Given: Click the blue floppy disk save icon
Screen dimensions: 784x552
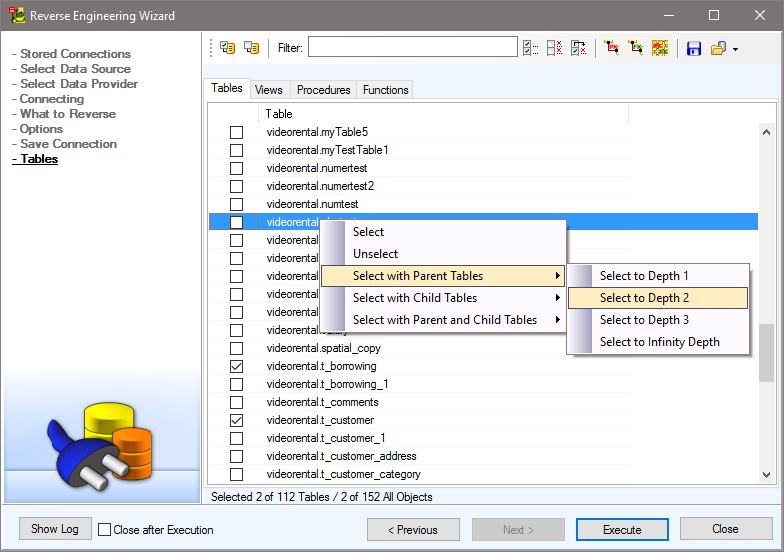Looking at the screenshot, I should pyautogui.click(x=694, y=48).
